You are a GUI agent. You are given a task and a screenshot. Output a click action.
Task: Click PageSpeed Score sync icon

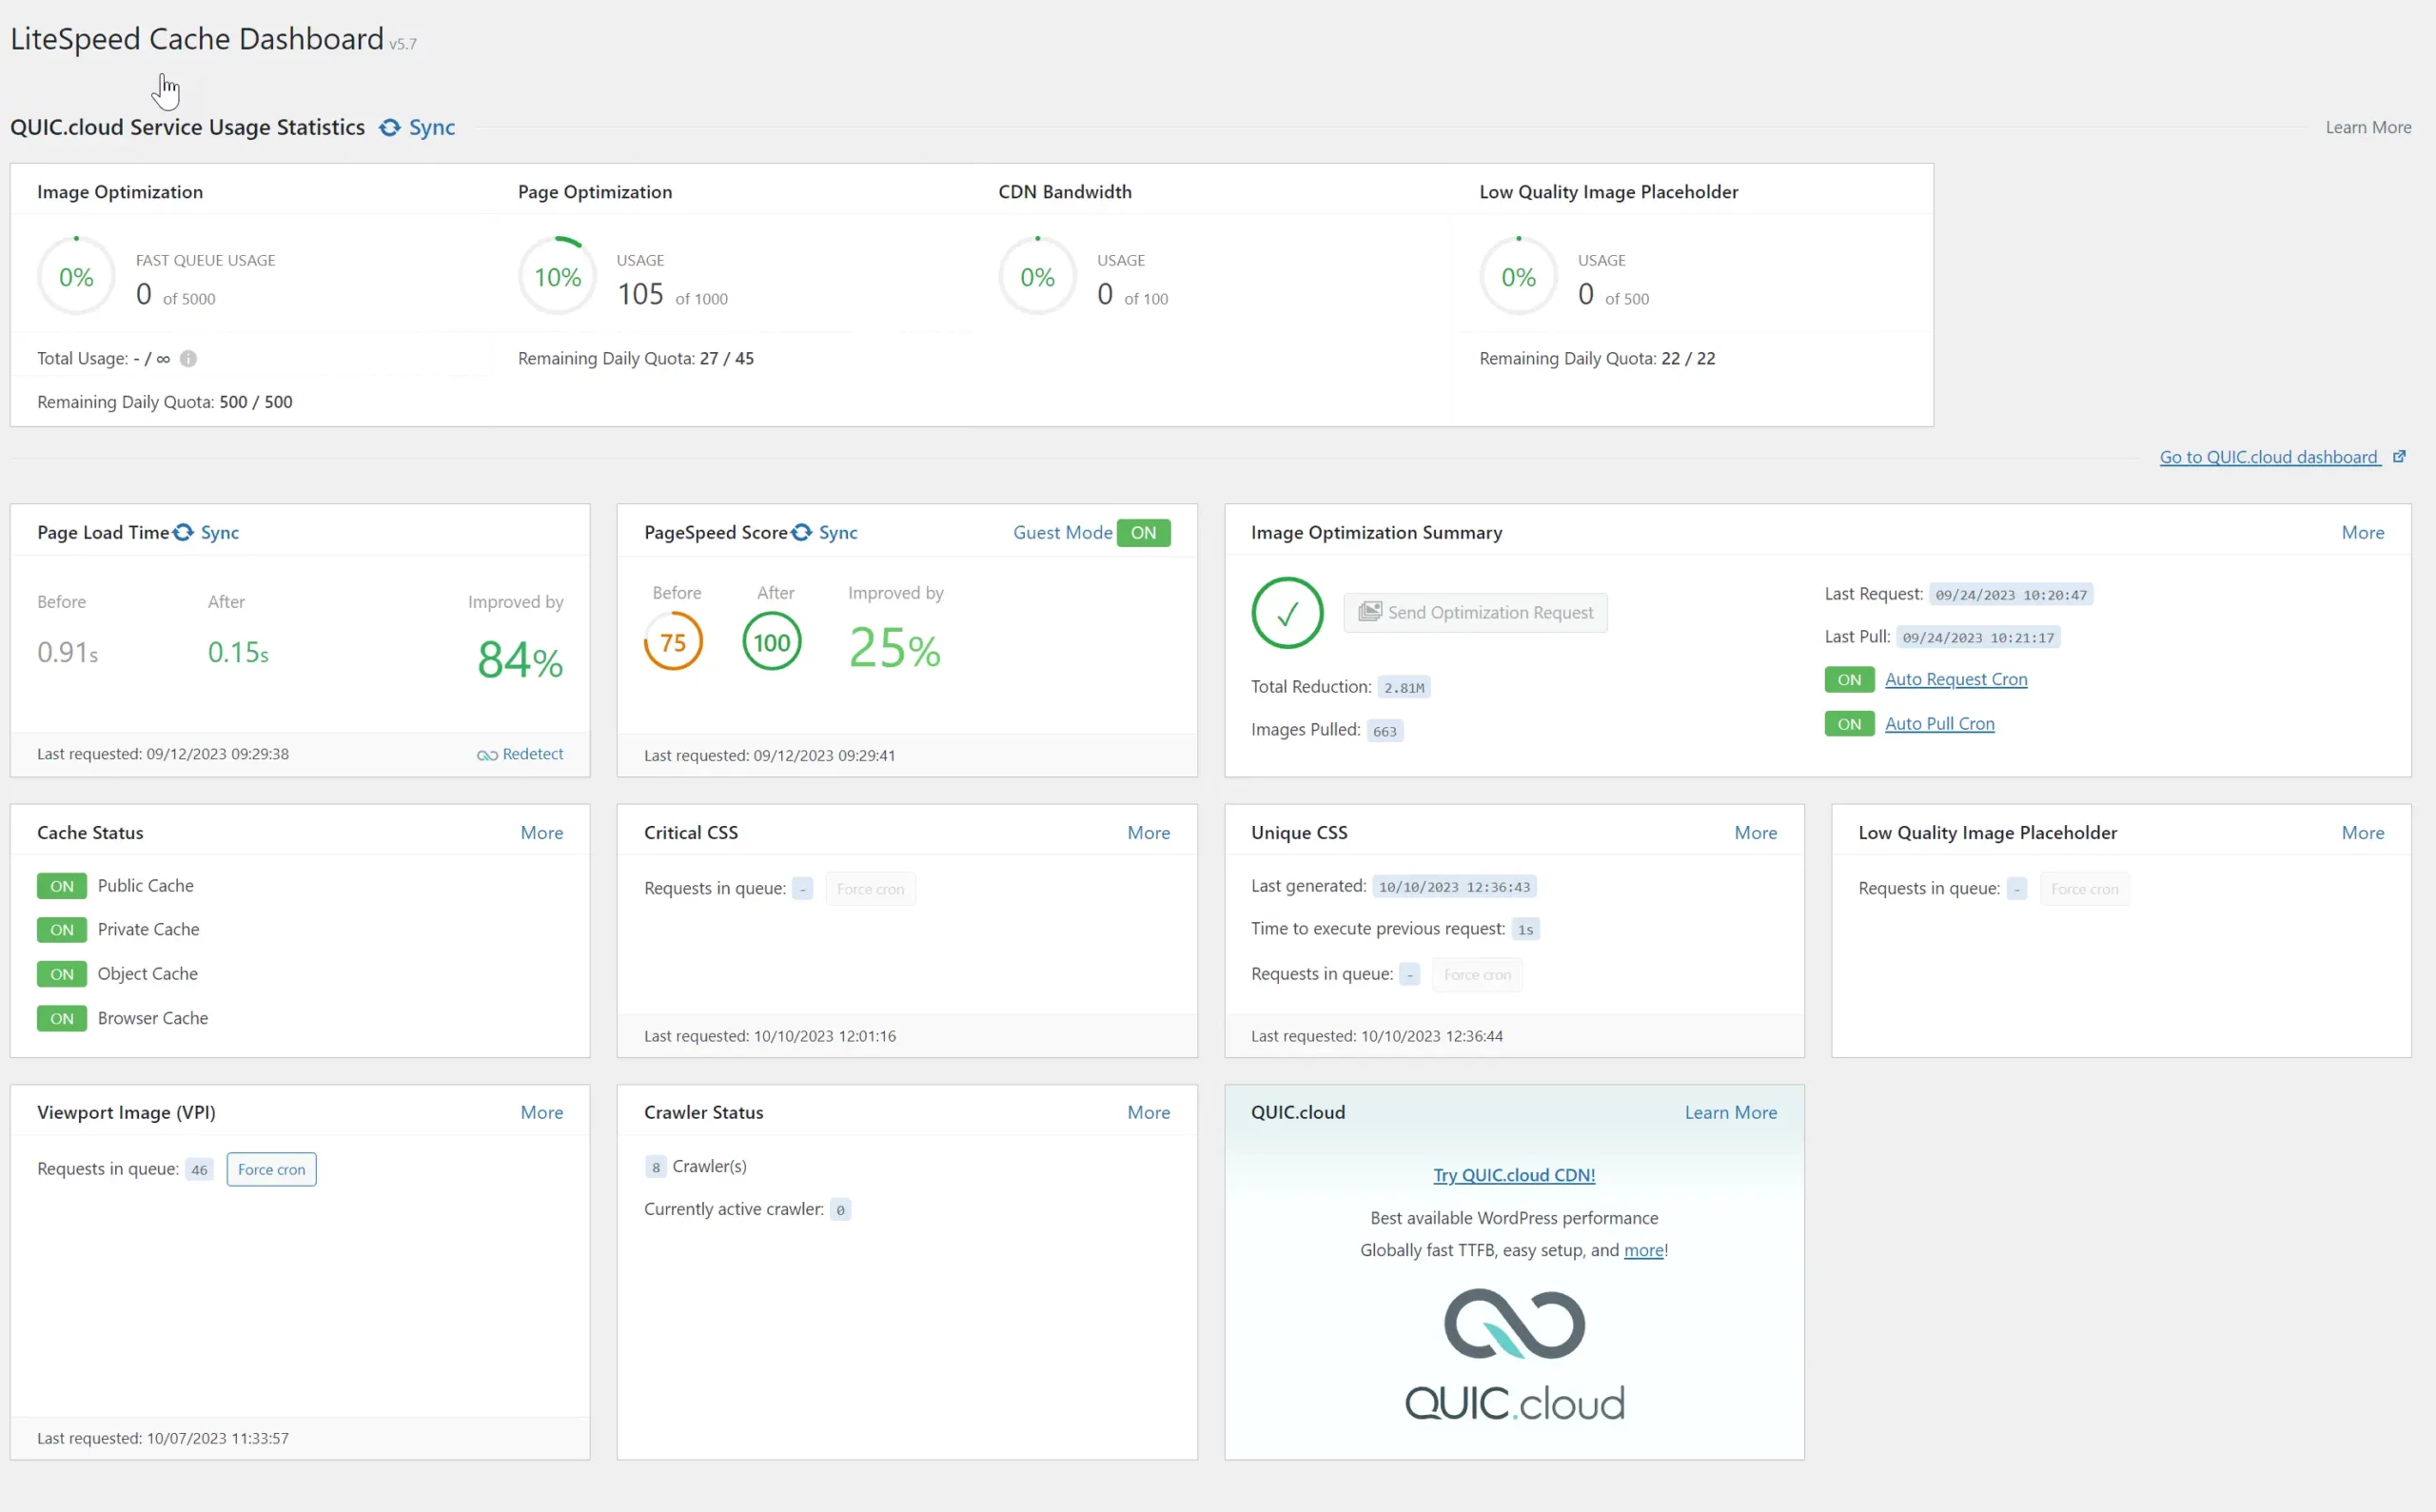pyautogui.click(x=802, y=533)
